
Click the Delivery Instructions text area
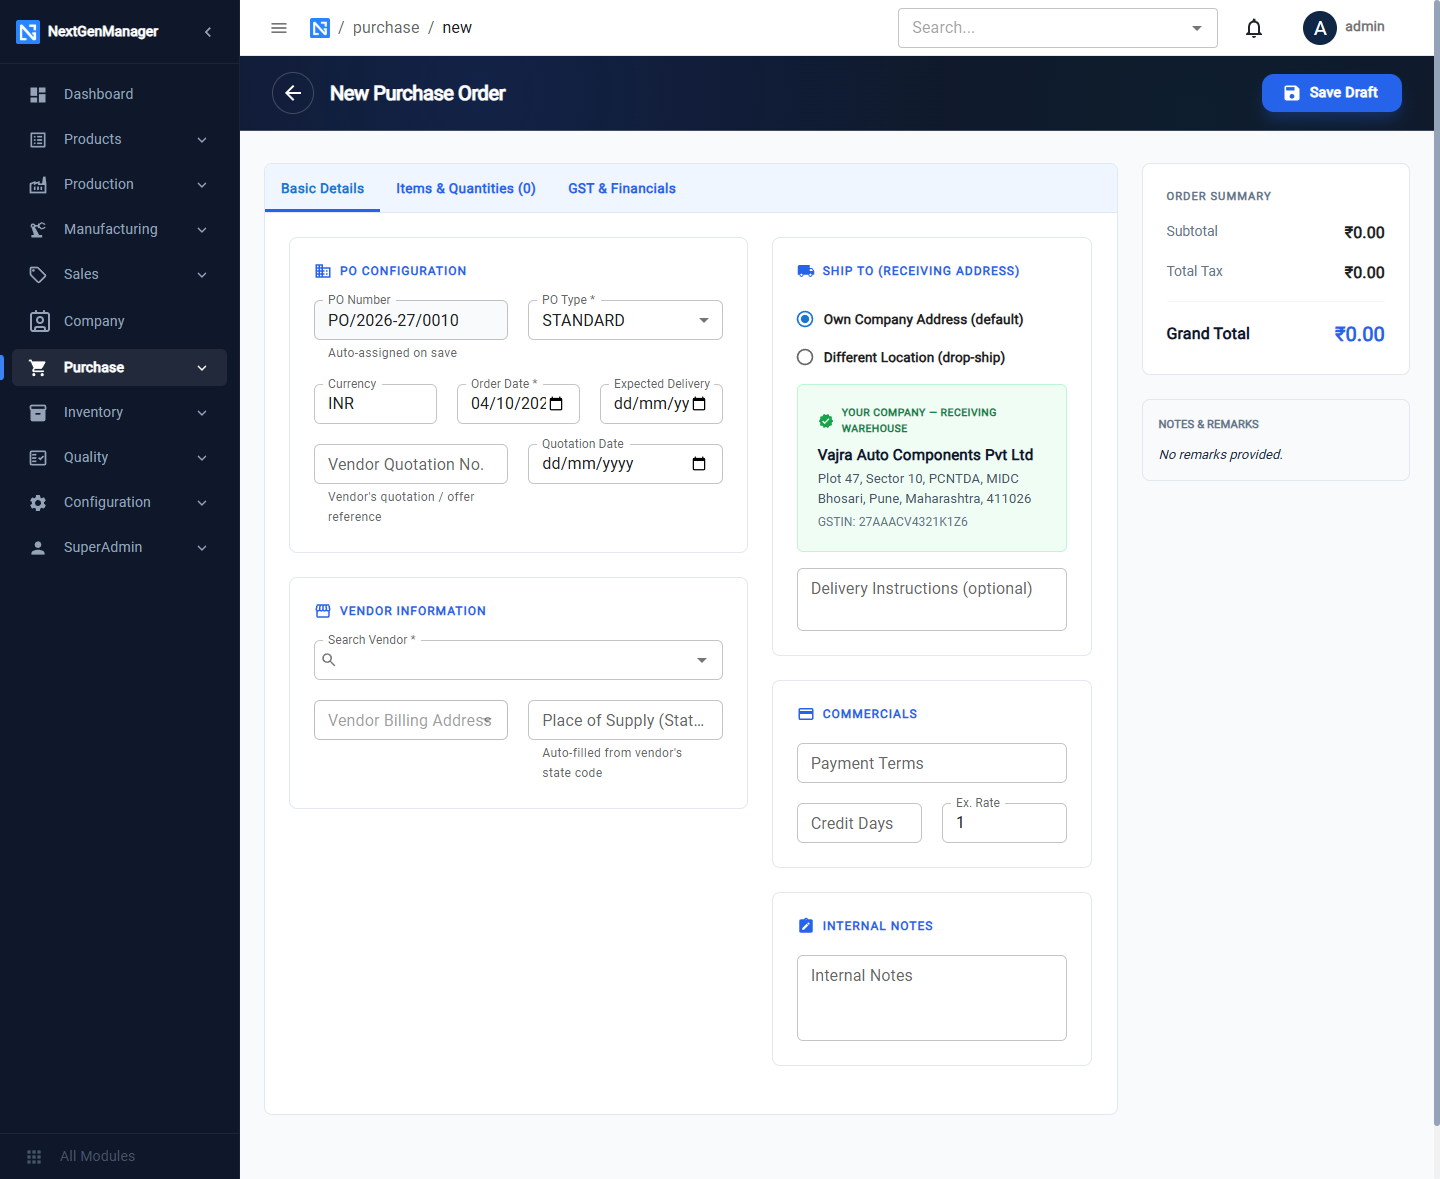[932, 599]
